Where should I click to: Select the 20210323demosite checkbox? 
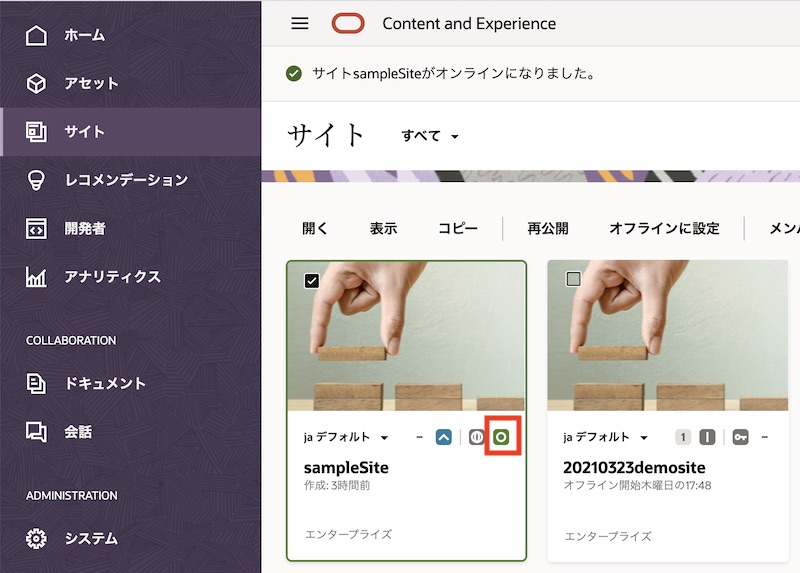(573, 279)
